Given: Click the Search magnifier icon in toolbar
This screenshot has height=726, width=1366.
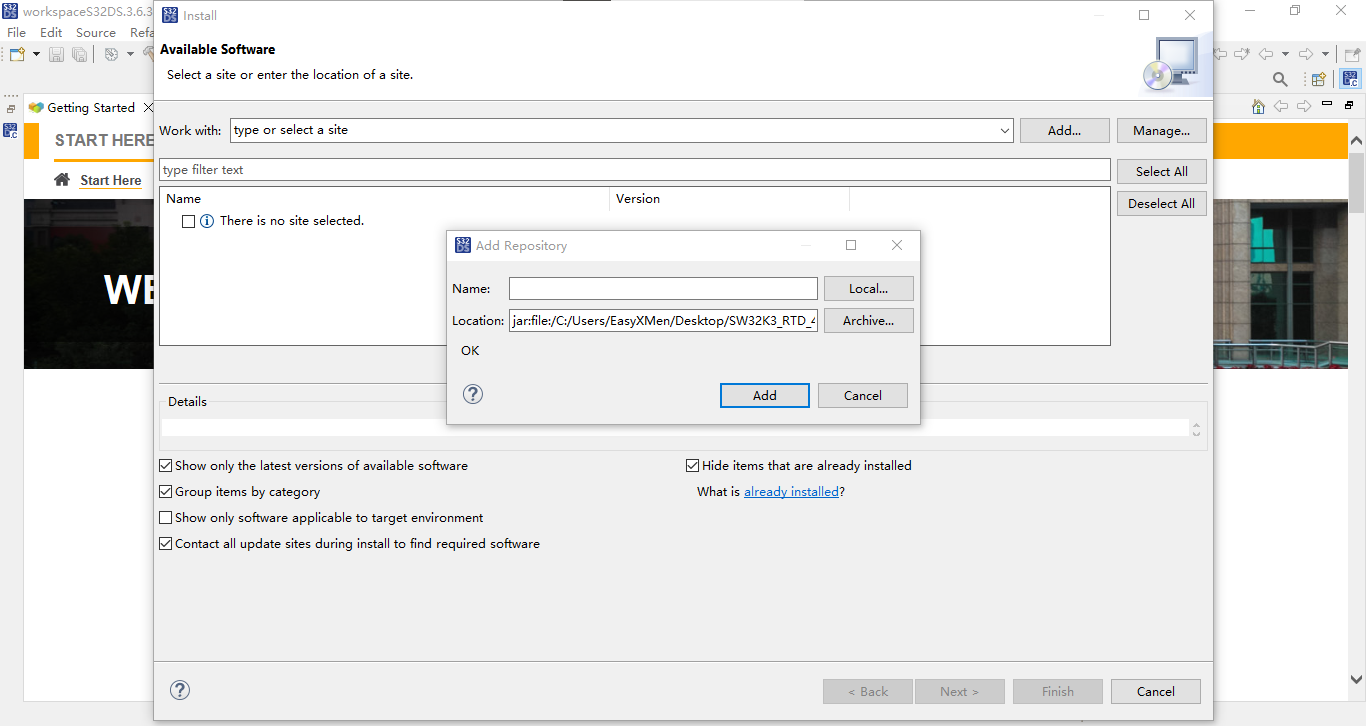Looking at the screenshot, I should click(1280, 79).
